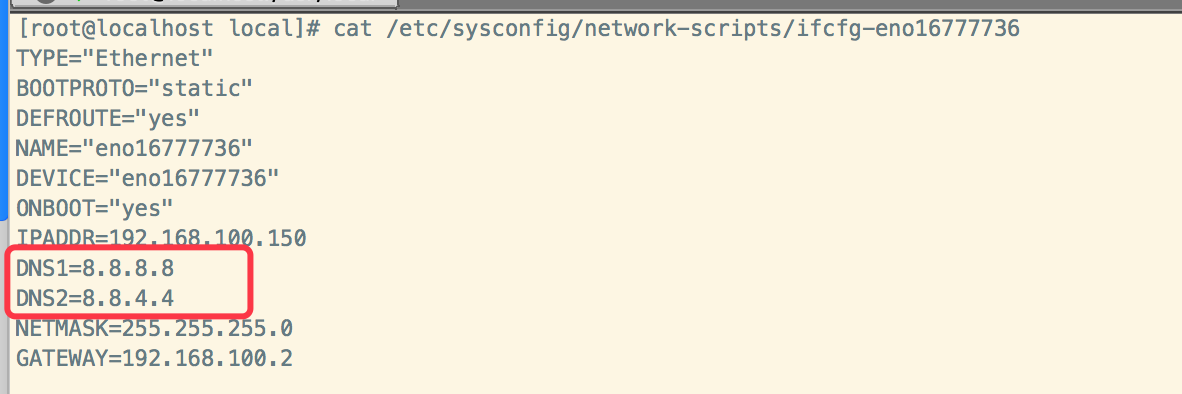Click the DNS1=8.8.8.8 line
Screen dimensions: 1182x394
point(95,268)
